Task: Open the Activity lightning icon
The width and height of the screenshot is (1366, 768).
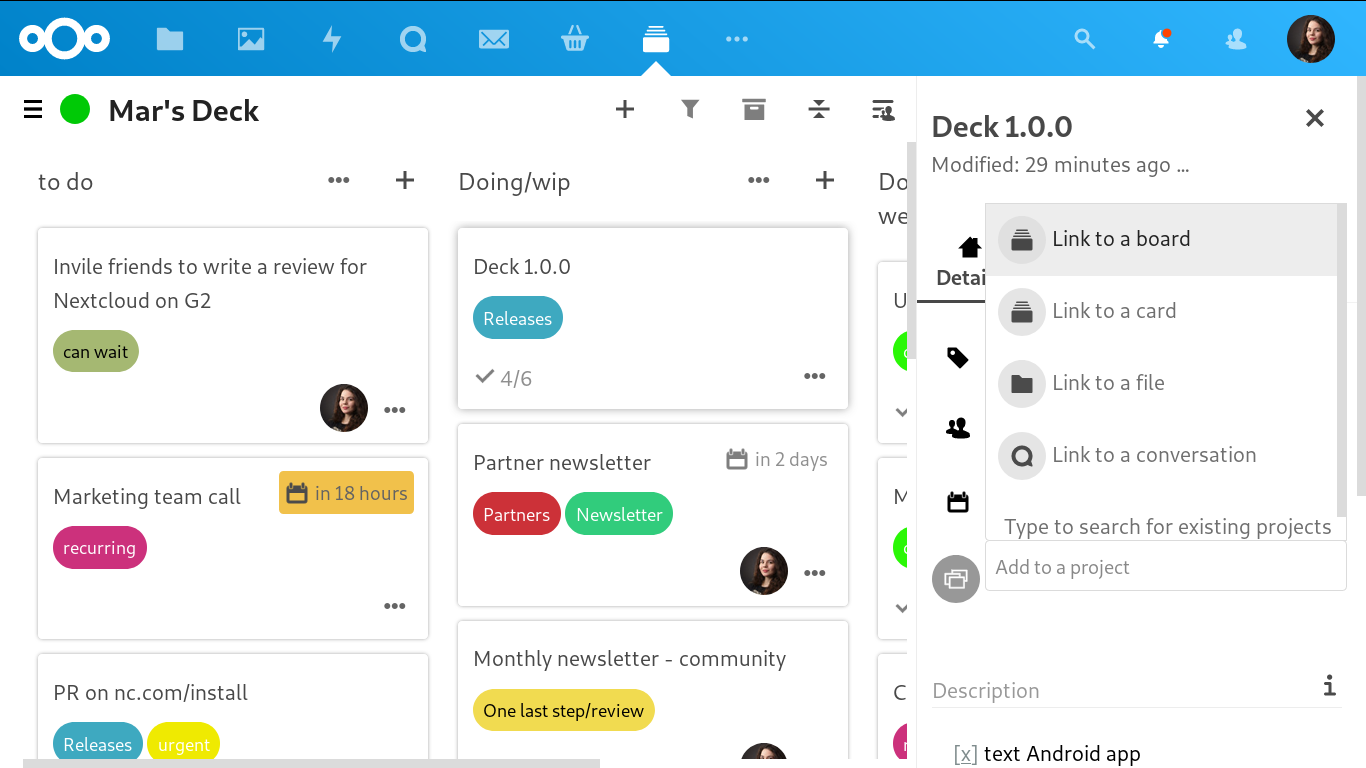Action: [x=332, y=39]
